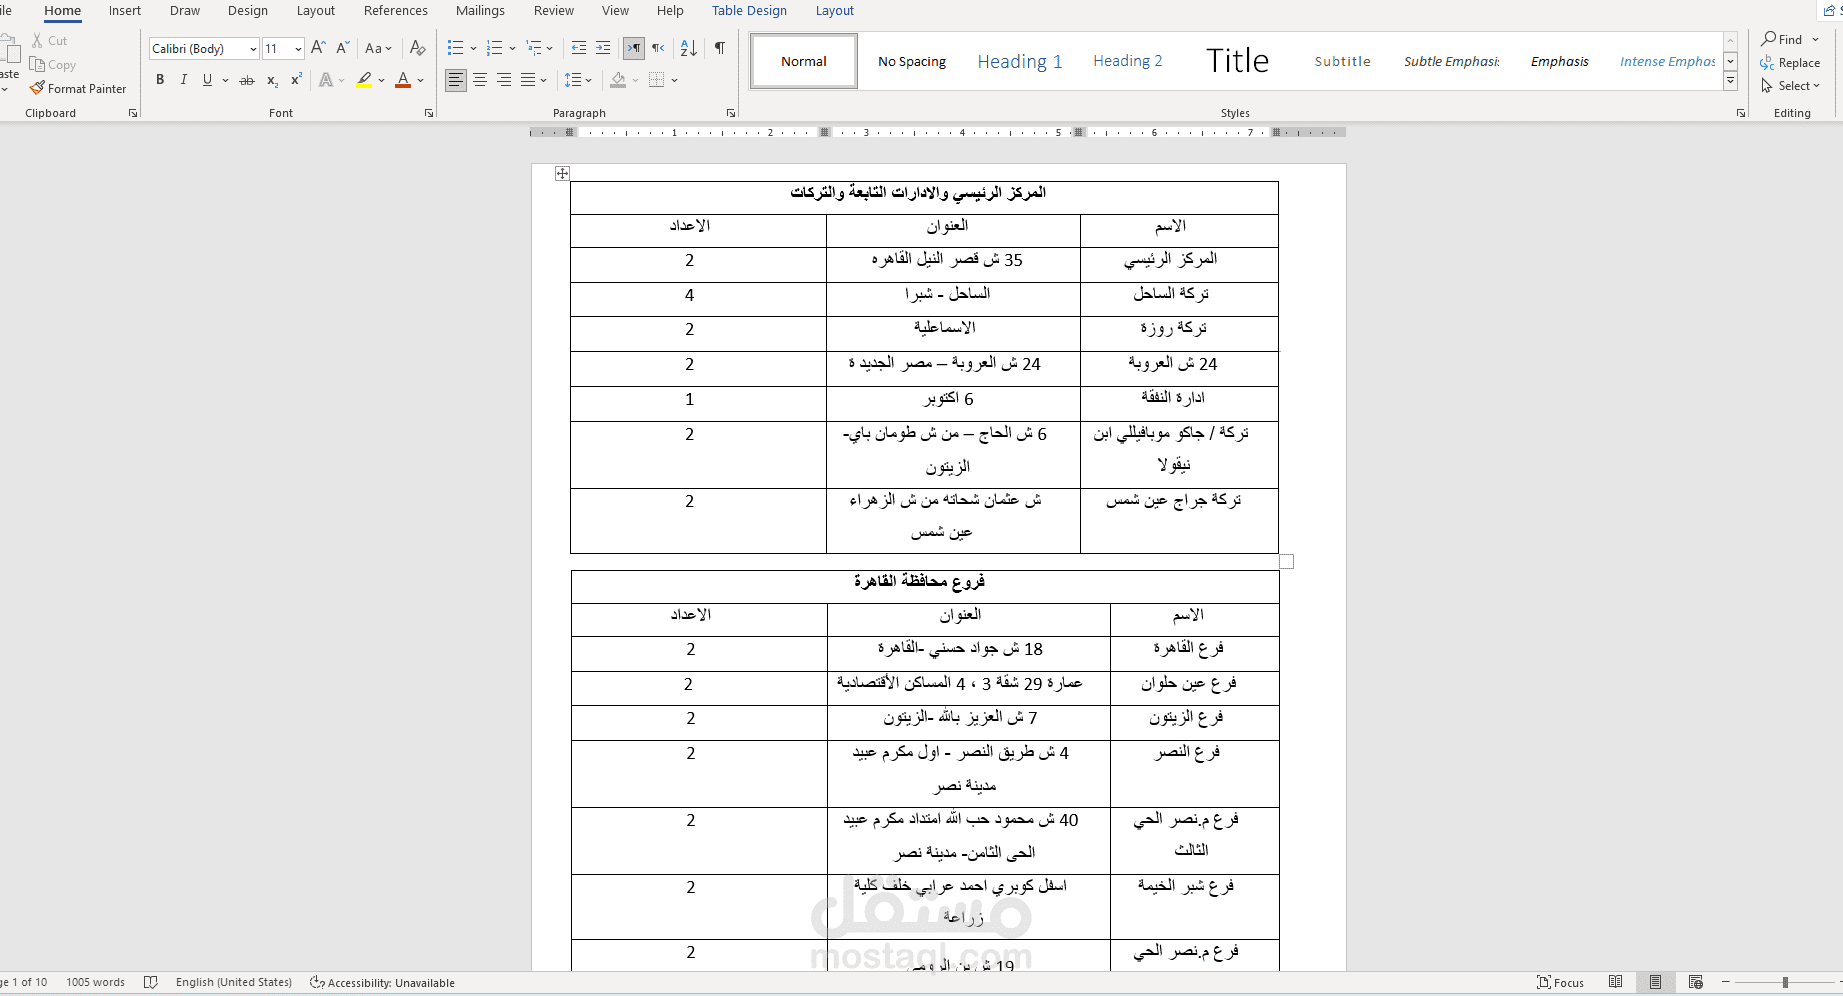The width and height of the screenshot is (1843, 996).
Task: Open the font name dropdown
Action: click(x=253, y=49)
